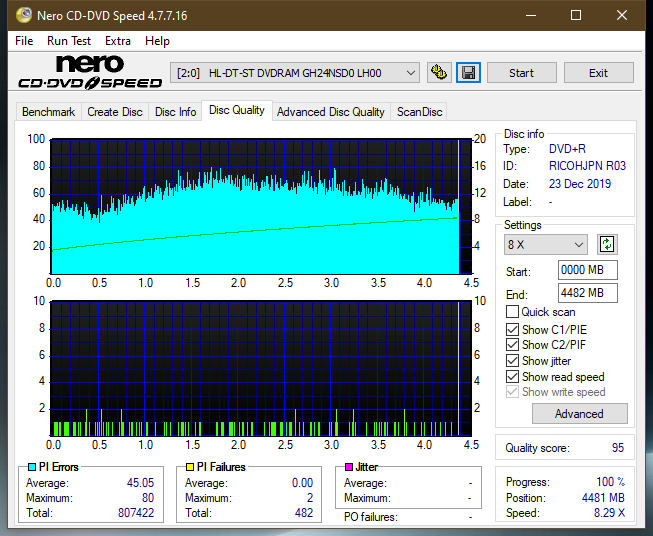
Task: Minimize the Nero window
Action: pos(531,15)
